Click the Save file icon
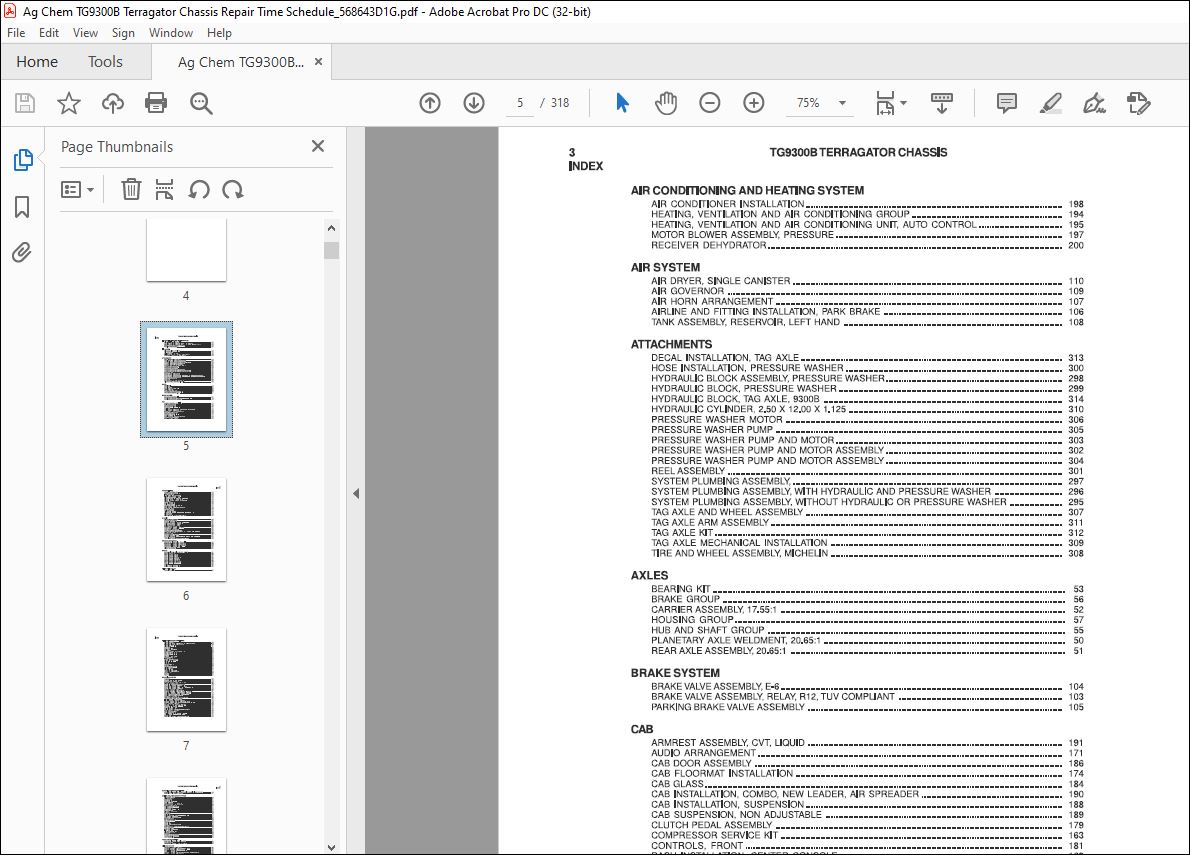The height and width of the screenshot is (855, 1190). click(x=25, y=103)
